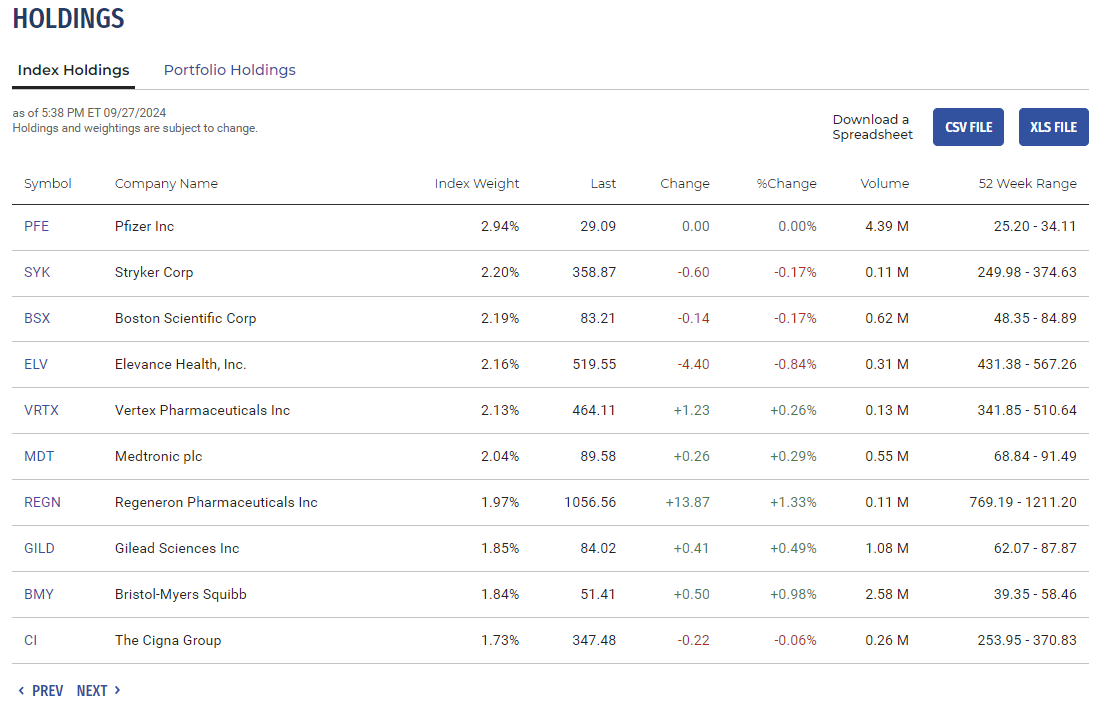
Task: Click Cigna's -0.06% percent change
Action: pos(795,640)
